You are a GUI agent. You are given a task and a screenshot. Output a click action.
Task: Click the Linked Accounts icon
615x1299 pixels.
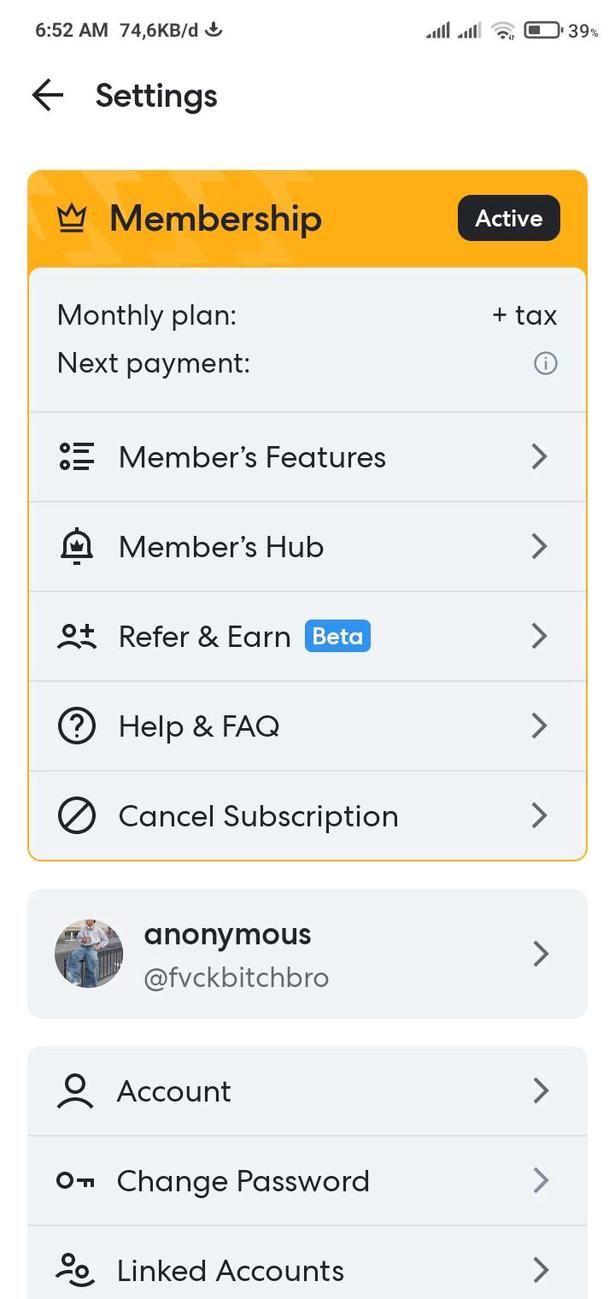(x=76, y=1270)
